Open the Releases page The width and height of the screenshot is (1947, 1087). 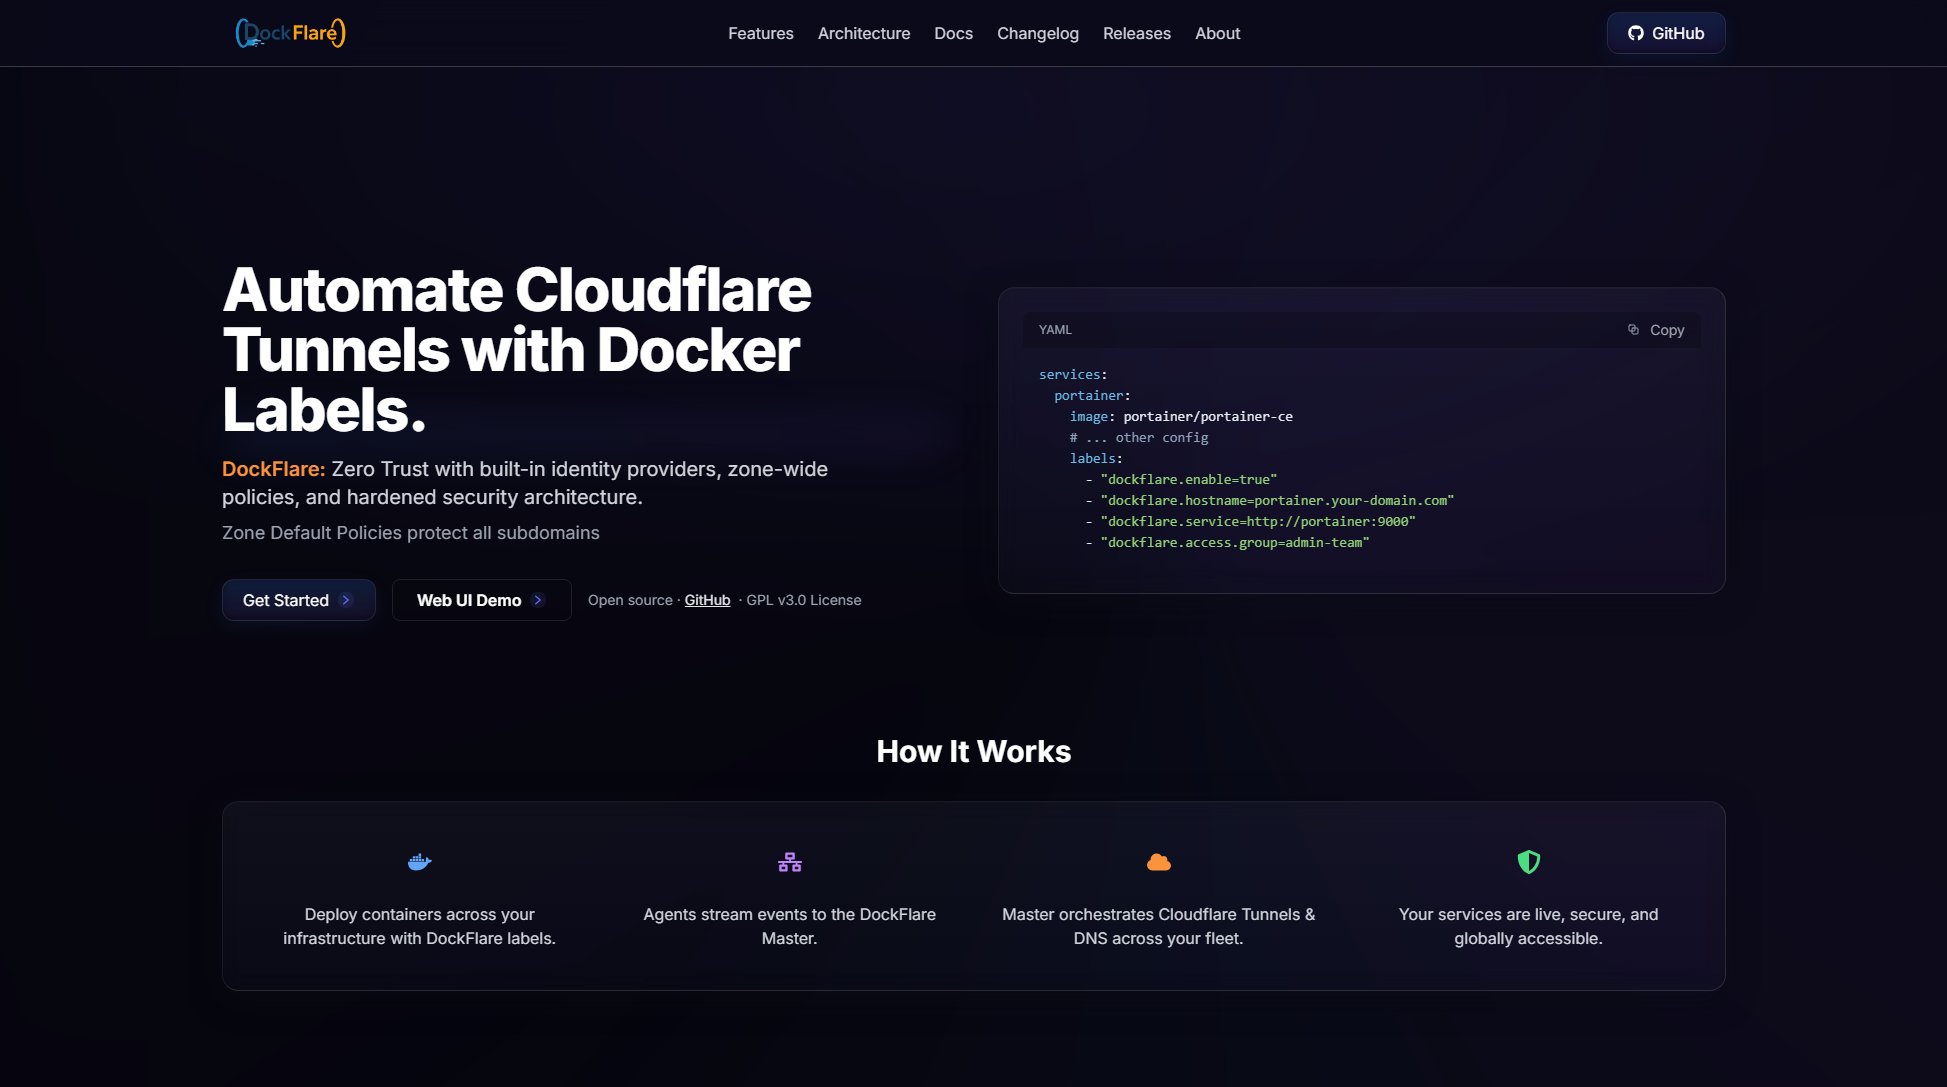pos(1137,33)
